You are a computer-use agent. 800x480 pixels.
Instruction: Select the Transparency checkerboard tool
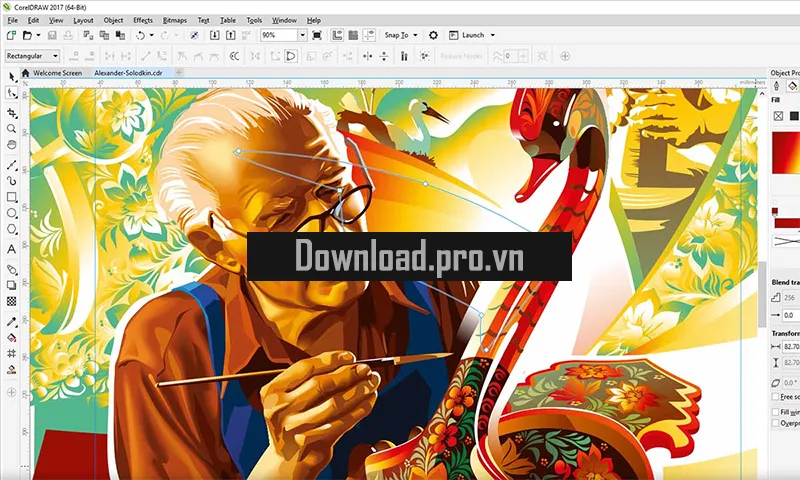click(12, 301)
